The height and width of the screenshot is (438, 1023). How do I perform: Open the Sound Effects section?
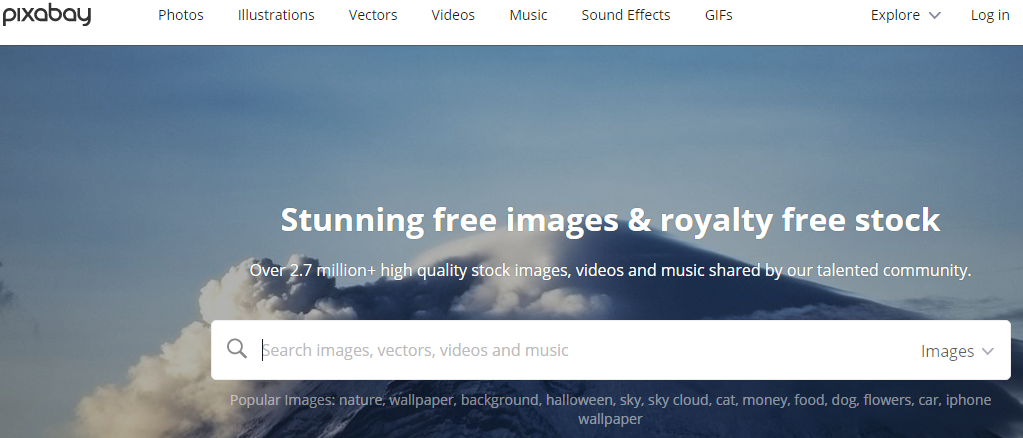[x=626, y=15]
